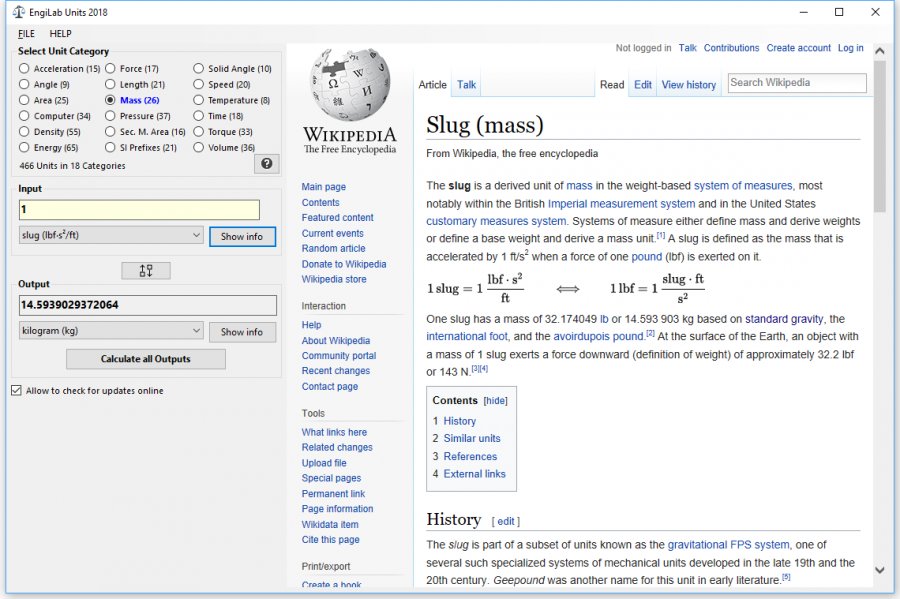Image resolution: width=900 pixels, height=599 pixels.
Task: Open the What links here link
Action: [x=334, y=432]
